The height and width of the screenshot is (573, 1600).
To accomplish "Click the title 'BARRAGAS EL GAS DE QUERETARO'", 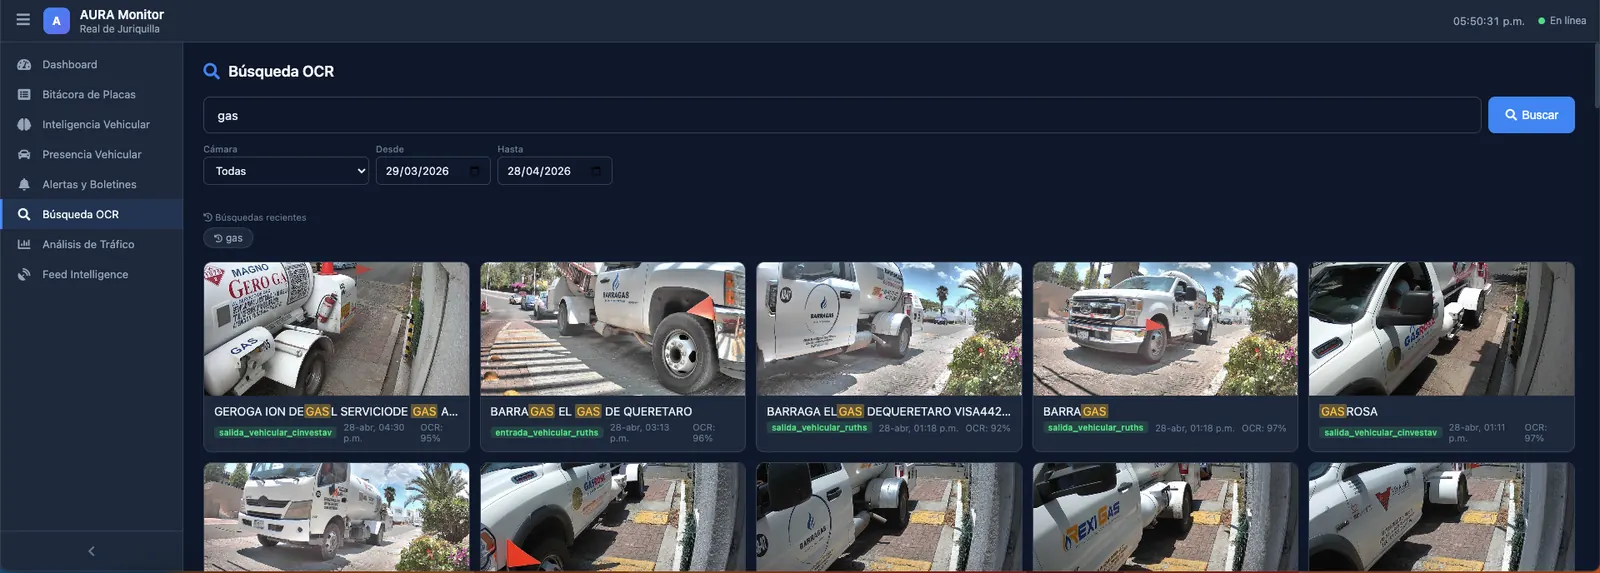I will point(591,411).
